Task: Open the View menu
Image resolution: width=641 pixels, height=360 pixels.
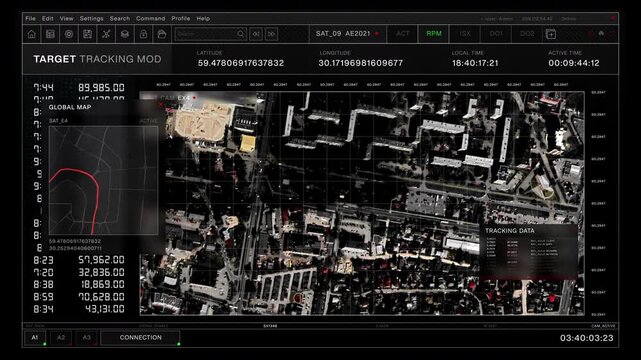Action: point(67,18)
